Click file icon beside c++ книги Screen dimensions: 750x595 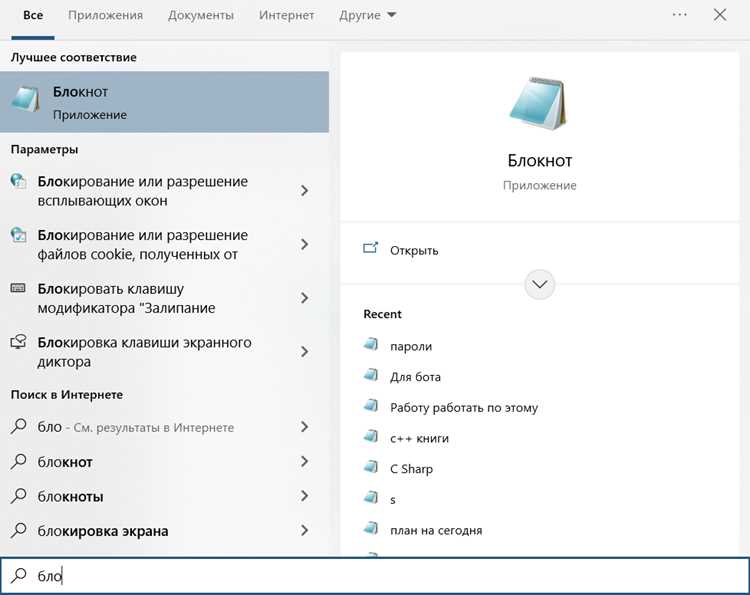[371, 435]
